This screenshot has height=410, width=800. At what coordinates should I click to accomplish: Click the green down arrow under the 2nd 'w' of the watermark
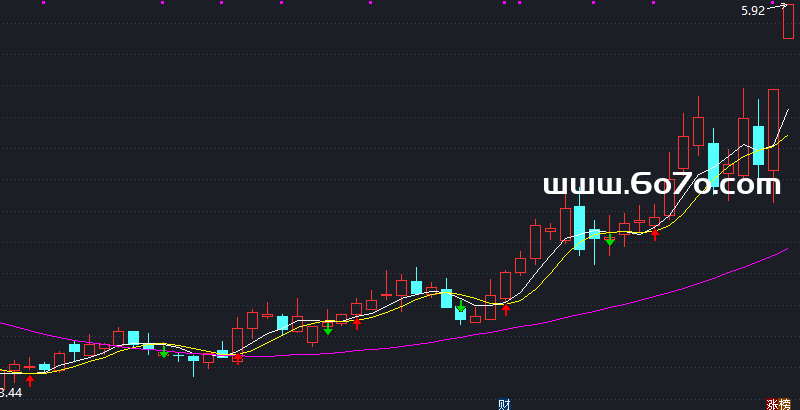[609, 240]
